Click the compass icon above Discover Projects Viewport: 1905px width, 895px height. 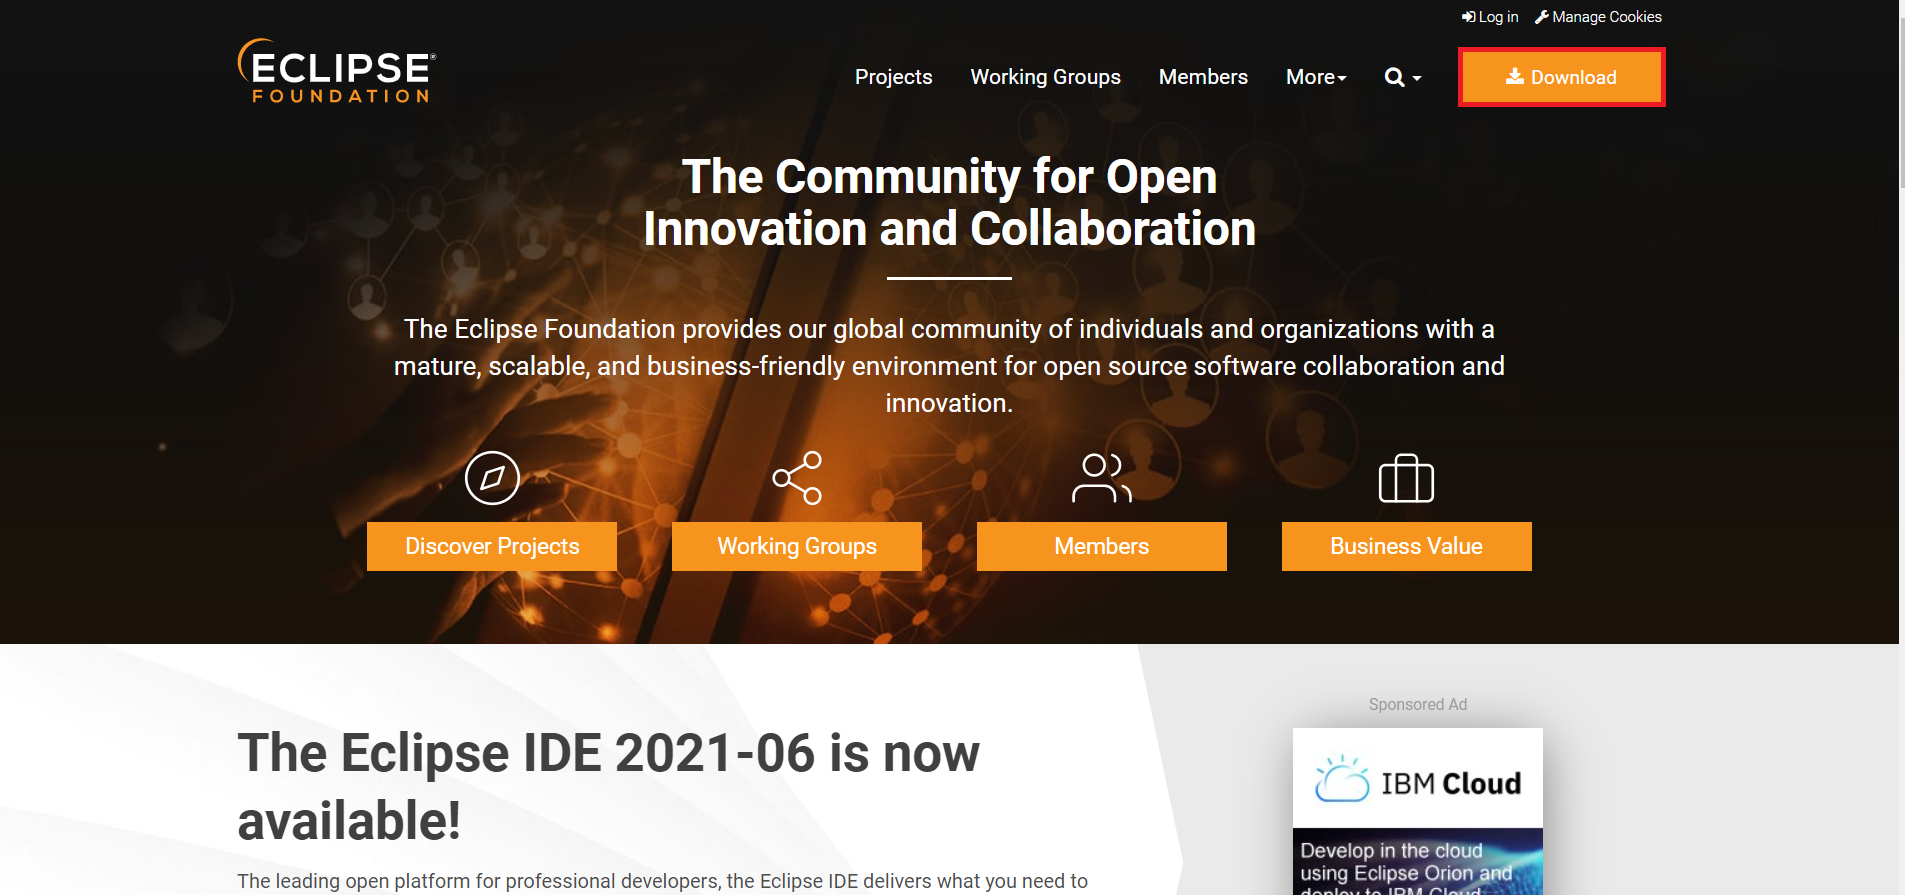492,478
